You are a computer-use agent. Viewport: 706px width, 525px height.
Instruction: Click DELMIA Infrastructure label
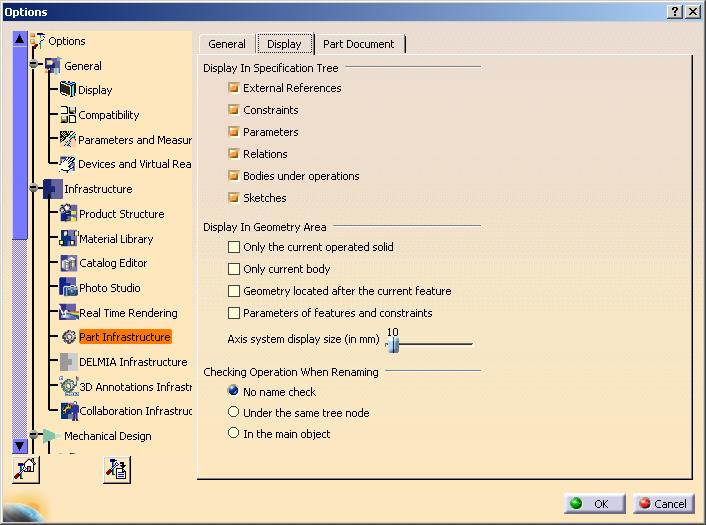click(133, 362)
